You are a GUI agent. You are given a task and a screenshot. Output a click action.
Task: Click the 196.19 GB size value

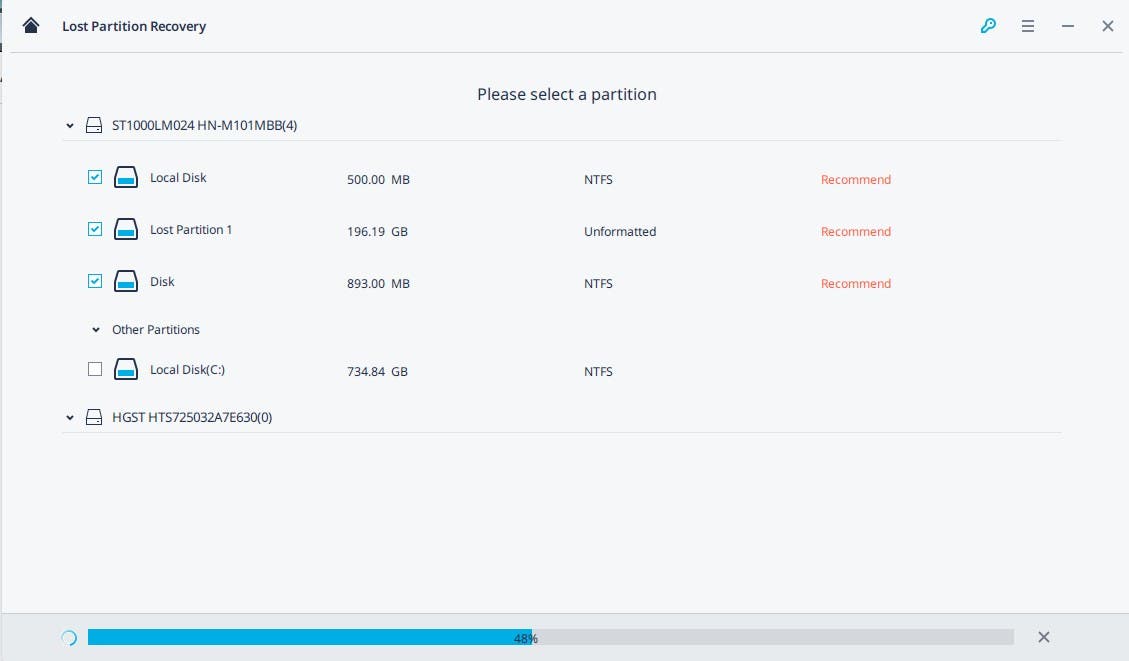377,232
